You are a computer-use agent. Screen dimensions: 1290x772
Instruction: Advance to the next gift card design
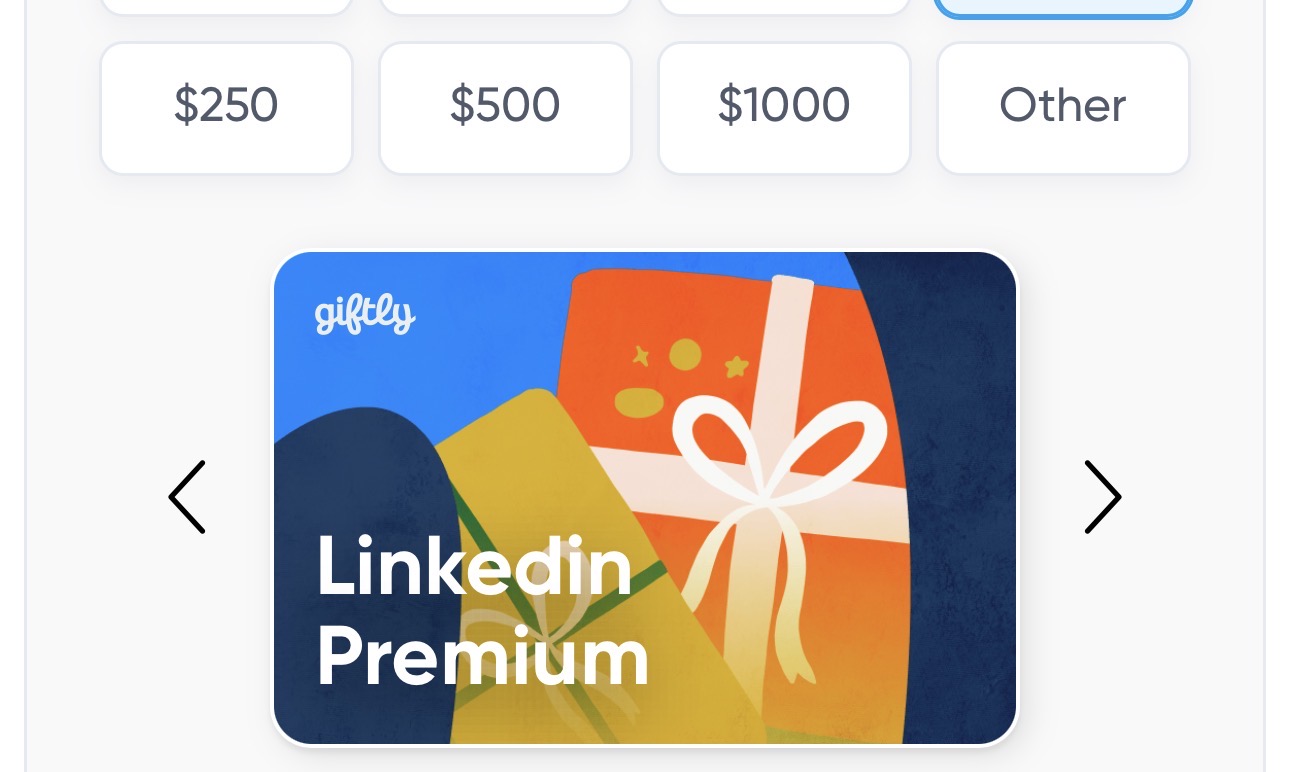[x=1103, y=497]
